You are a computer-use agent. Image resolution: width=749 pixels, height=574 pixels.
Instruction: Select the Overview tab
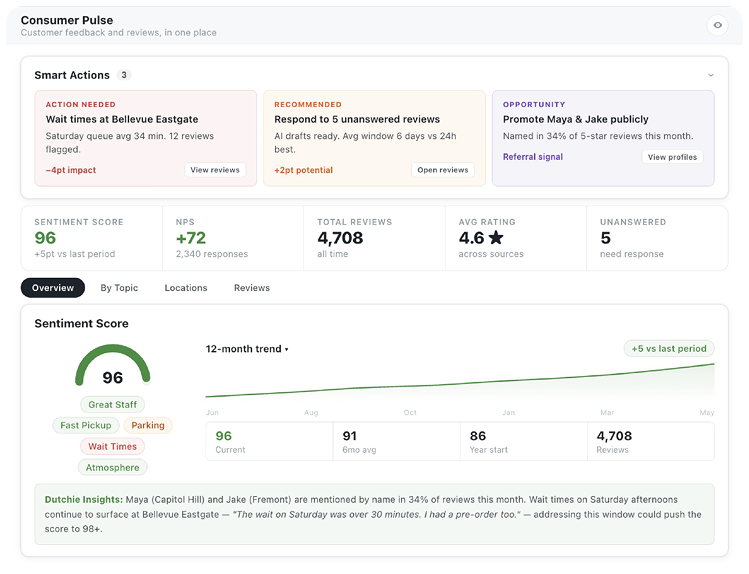(53, 288)
